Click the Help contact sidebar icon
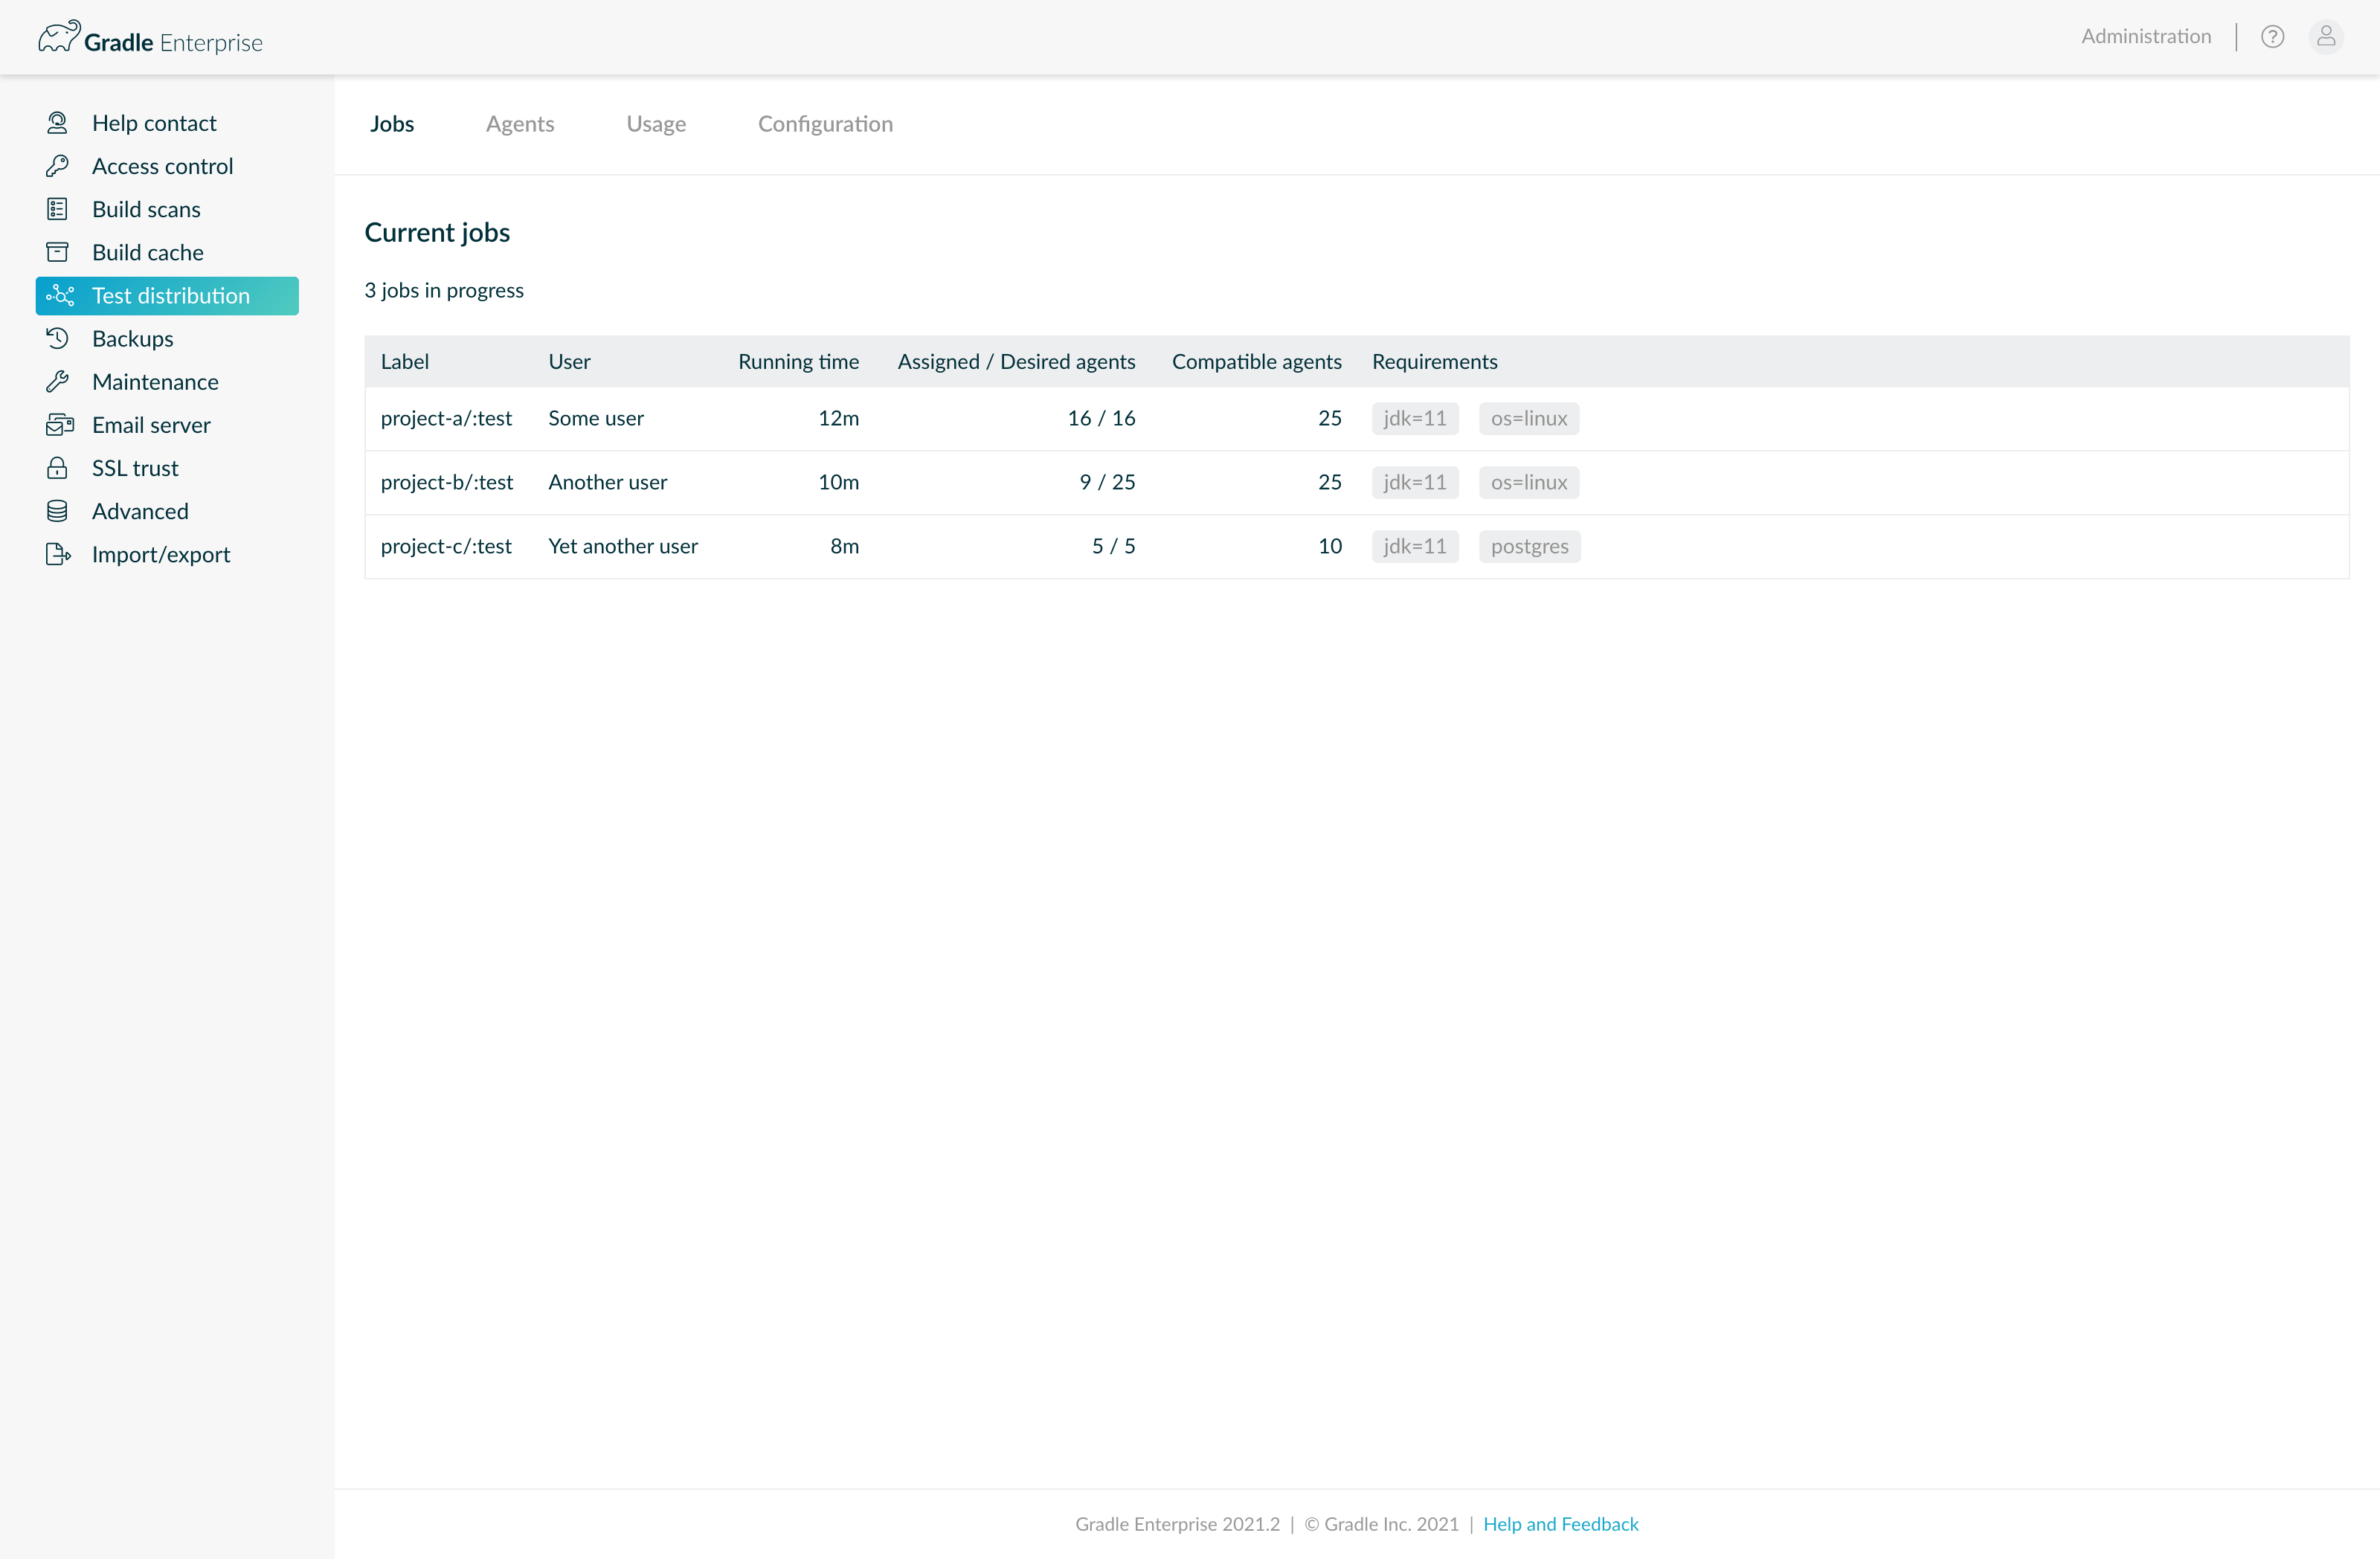Viewport: 2380px width, 1559px height. 57,123
